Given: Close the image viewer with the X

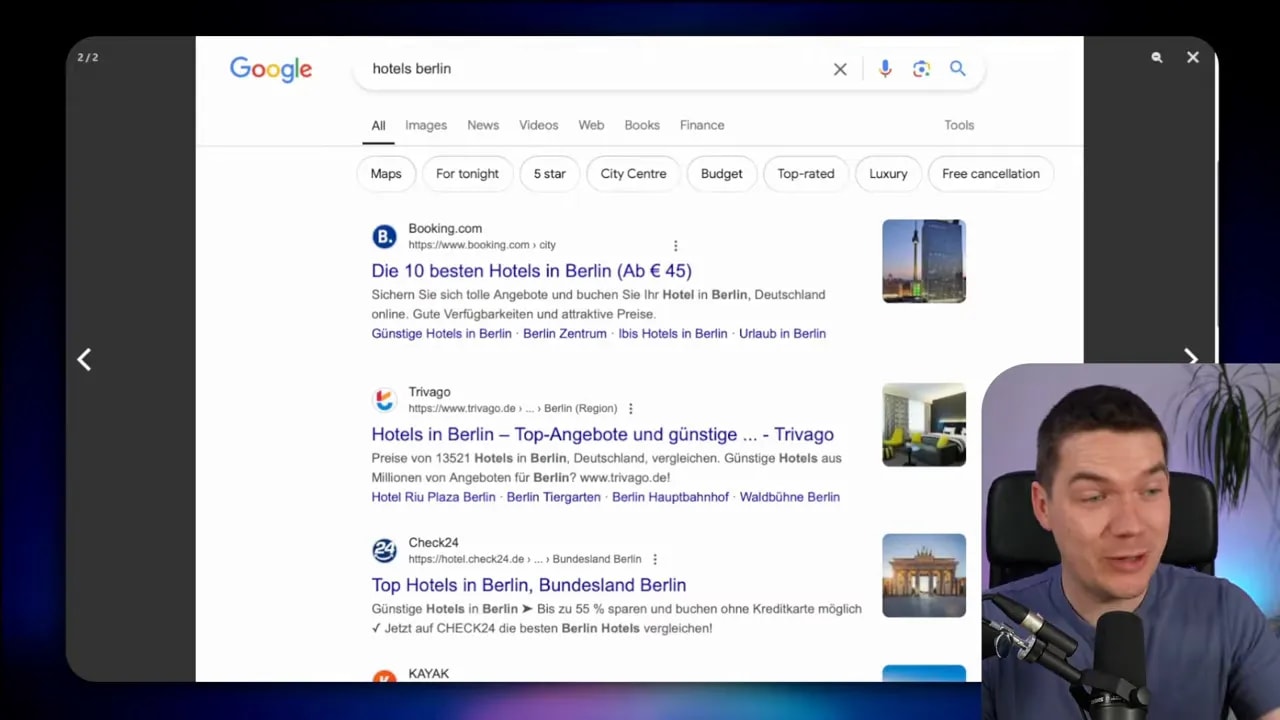Looking at the screenshot, I should (x=1193, y=58).
